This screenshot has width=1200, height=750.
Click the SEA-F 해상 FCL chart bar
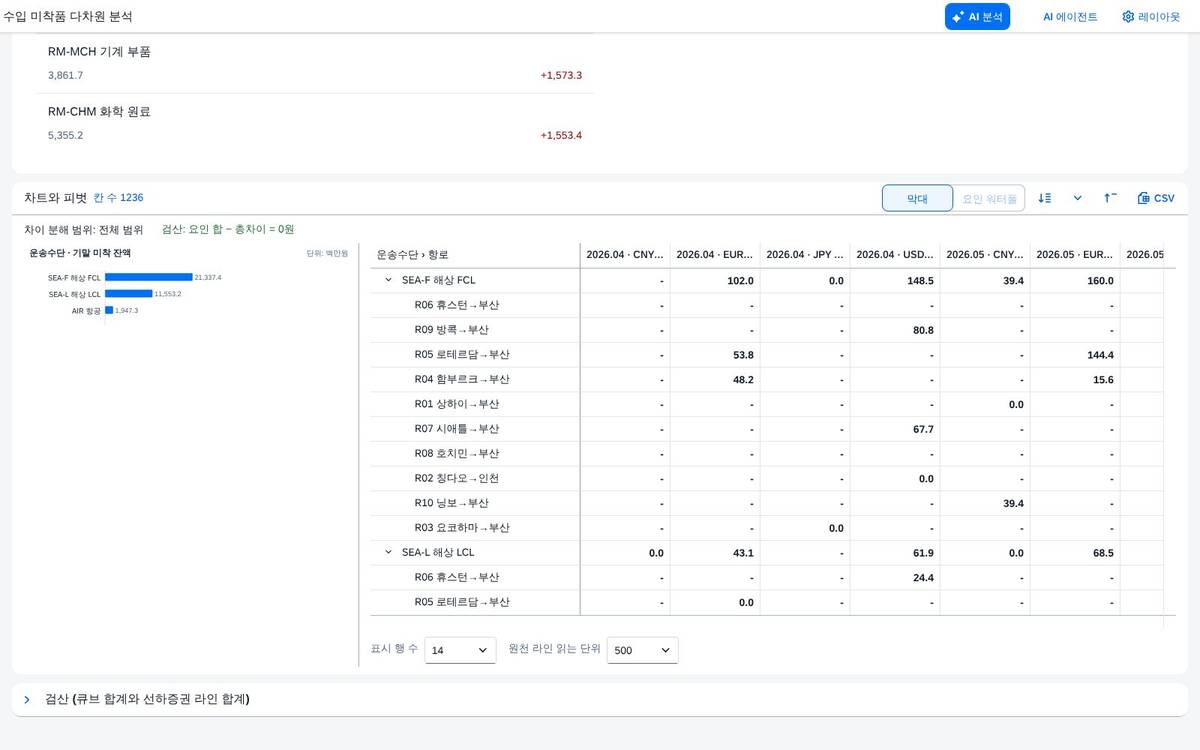148,277
